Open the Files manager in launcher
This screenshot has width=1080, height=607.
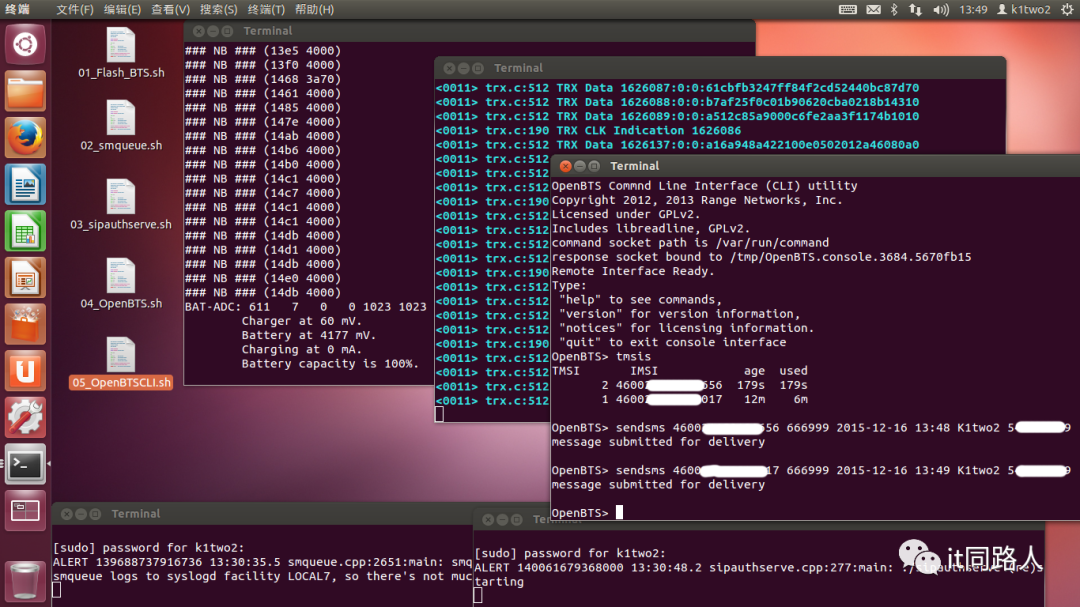pyautogui.click(x=25, y=91)
